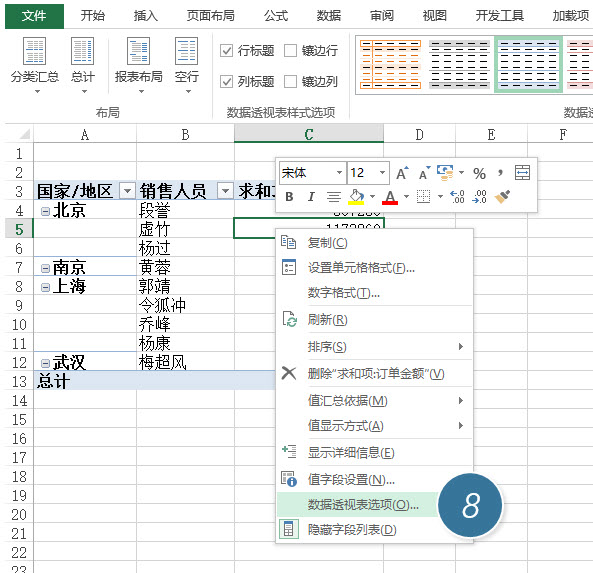Choose 隐藏字段列表(D) from context menu
This screenshot has height=573, width=593.
click(374, 530)
